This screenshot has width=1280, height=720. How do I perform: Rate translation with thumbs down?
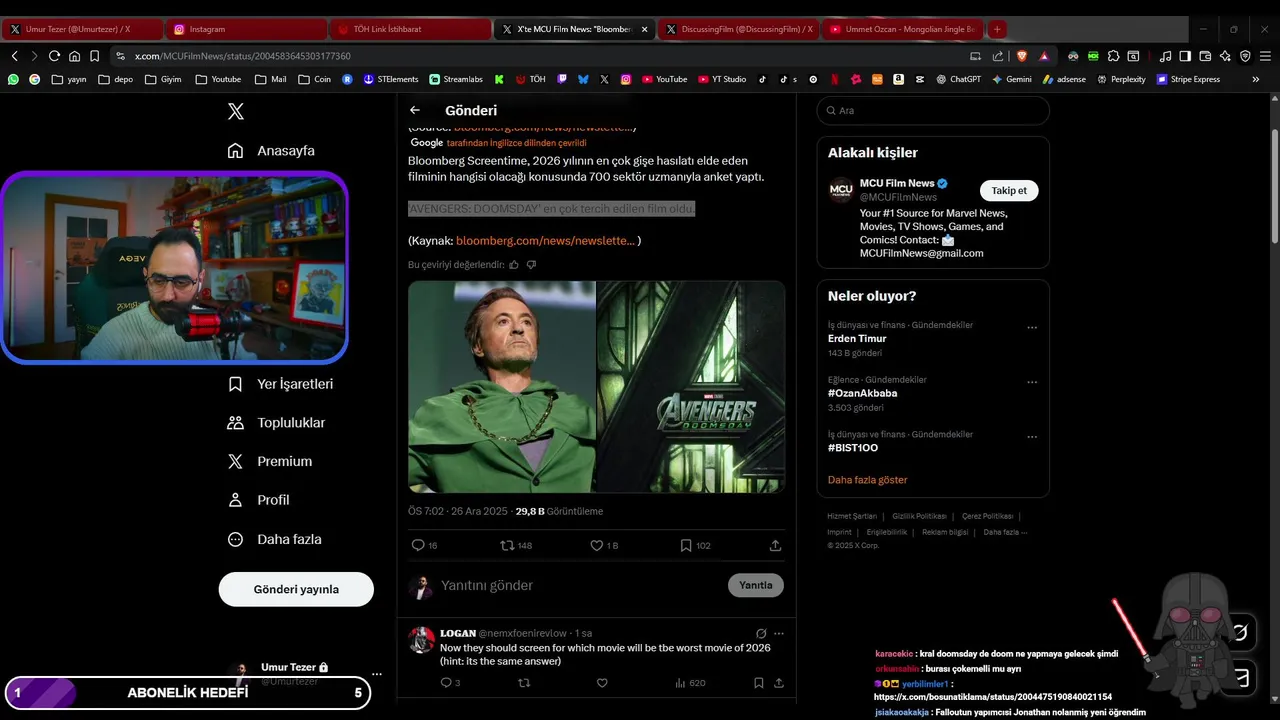[531, 265]
